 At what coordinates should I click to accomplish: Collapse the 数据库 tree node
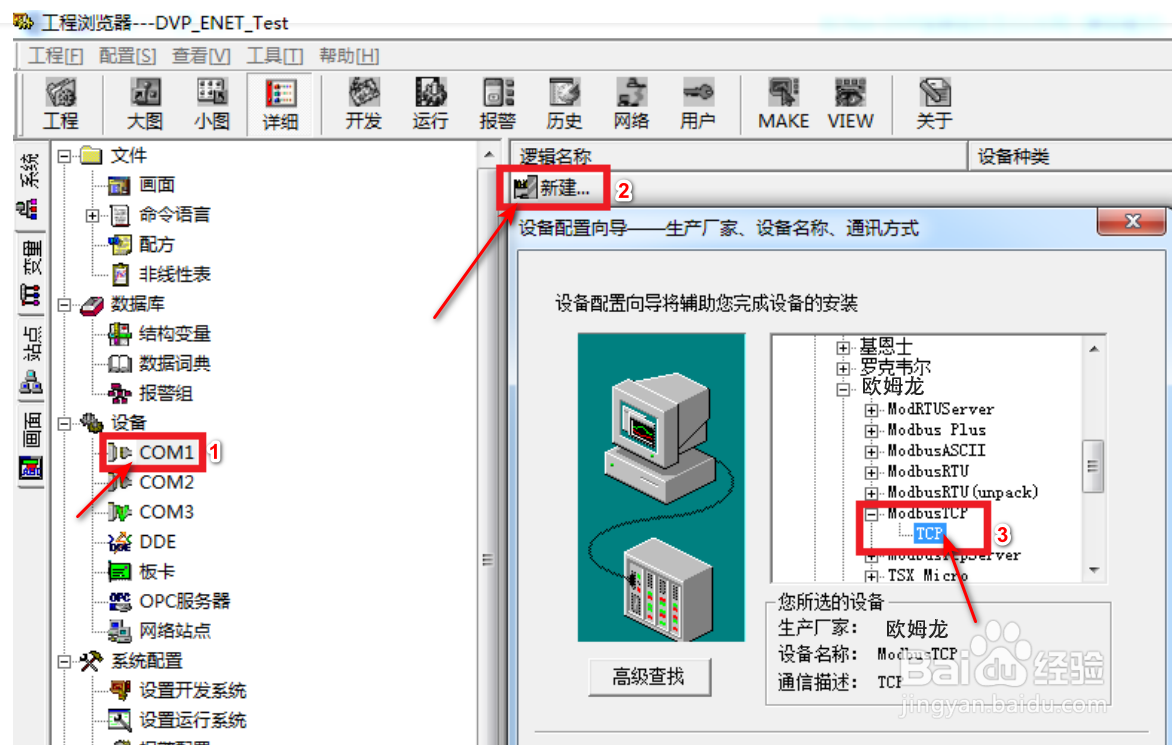(x=65, y=305)
